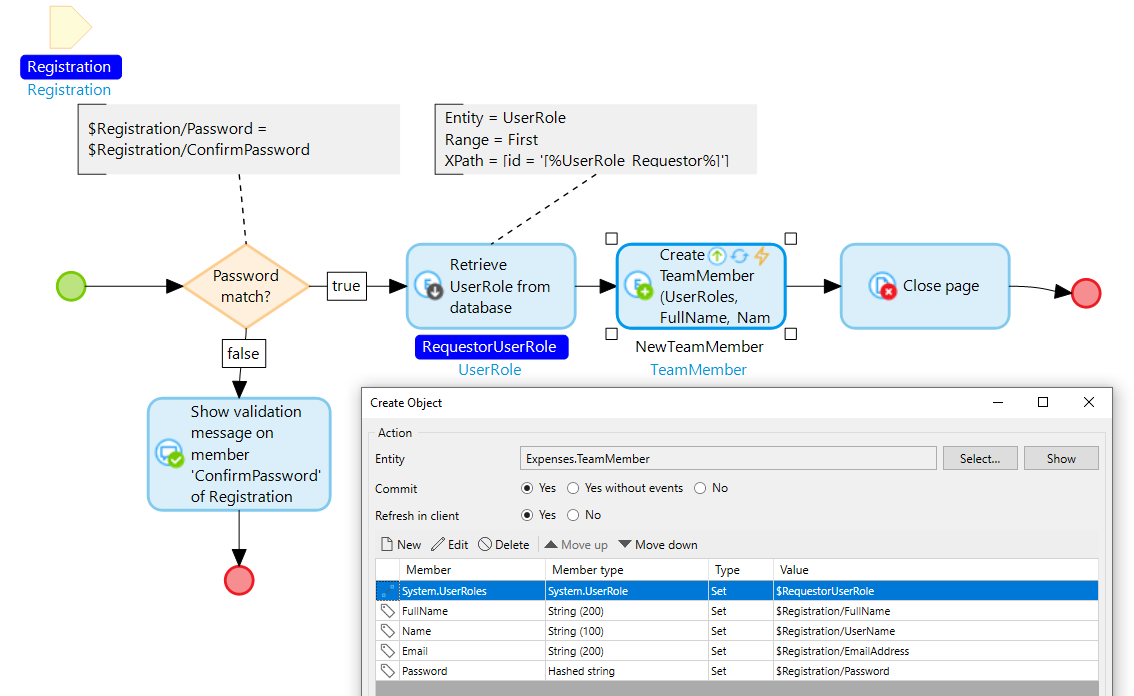Click the Expenses.TeamMember entity field
The width and height of the screenshot is (1134, 696).
[x=728, y=459]
